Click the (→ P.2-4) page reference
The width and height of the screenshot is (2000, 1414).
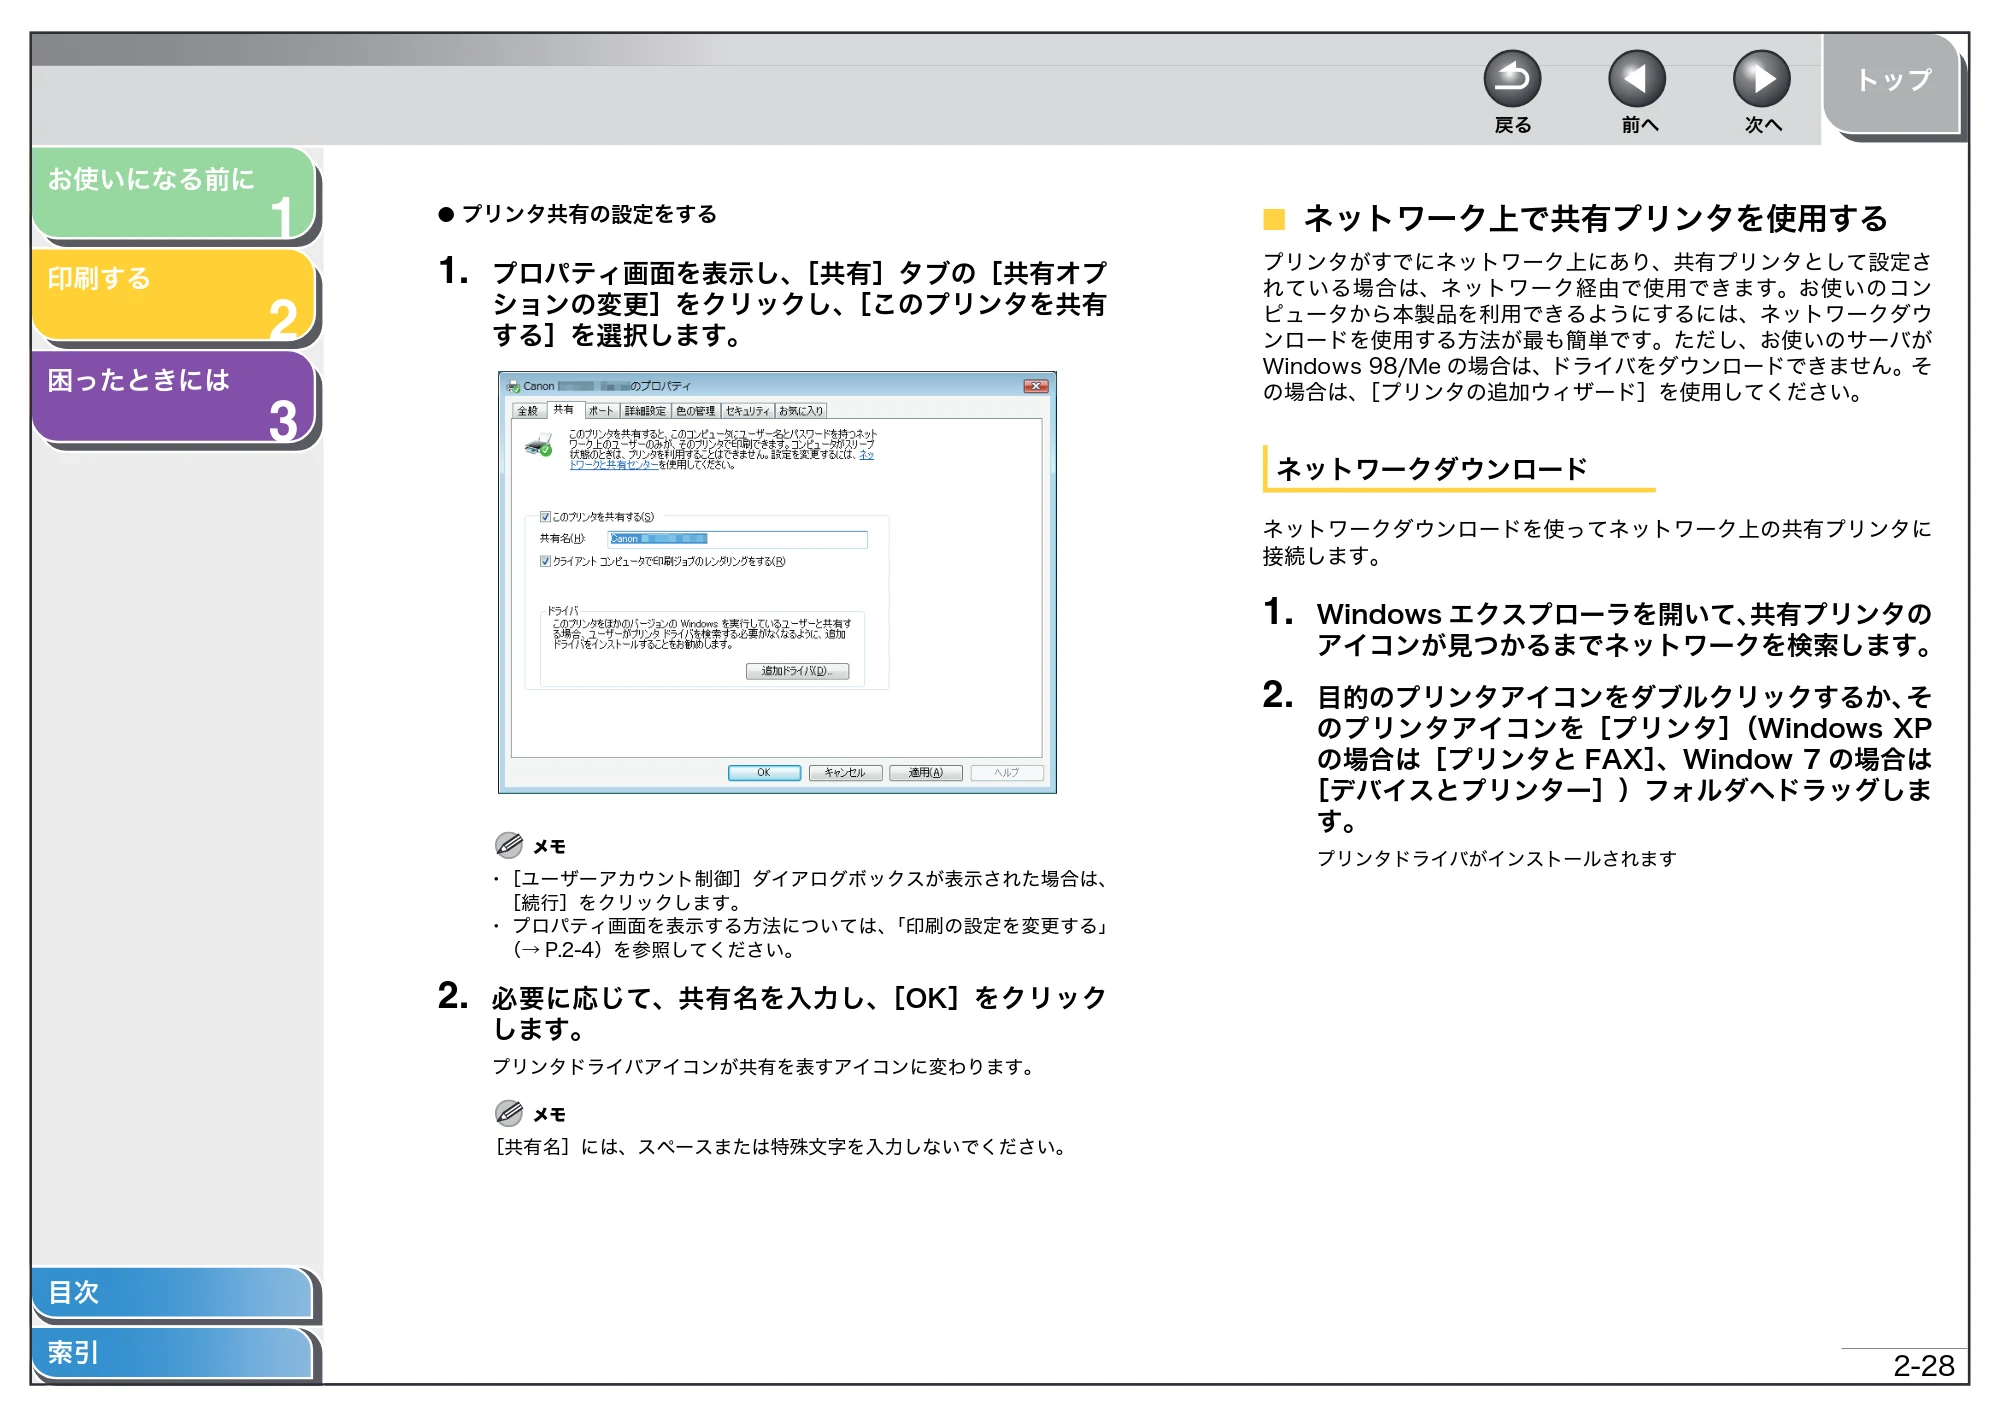(x=558, y=950)
